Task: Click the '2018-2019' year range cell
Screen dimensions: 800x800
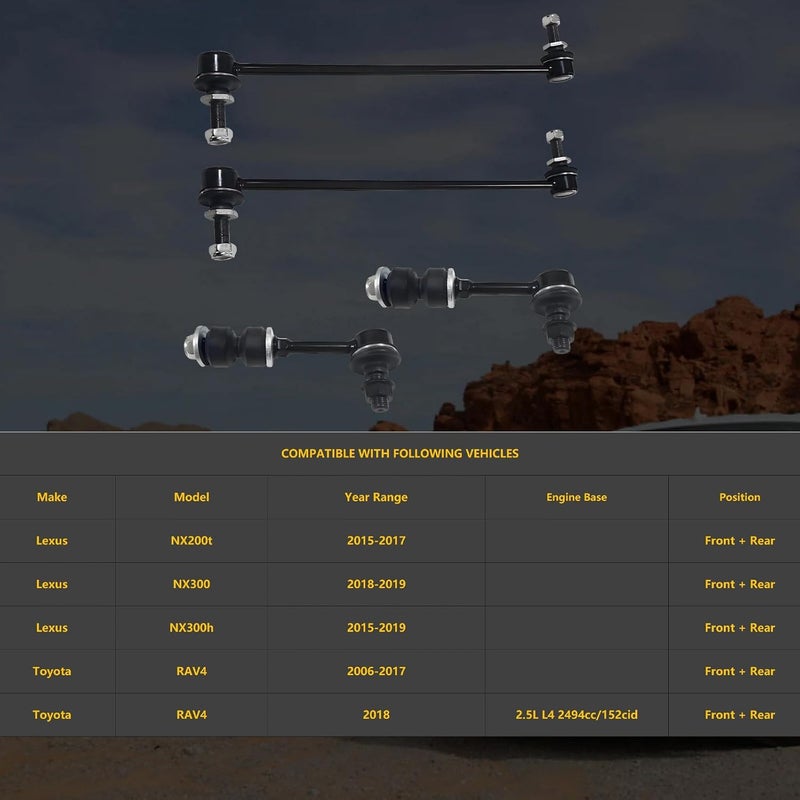Action: point(376,584)
